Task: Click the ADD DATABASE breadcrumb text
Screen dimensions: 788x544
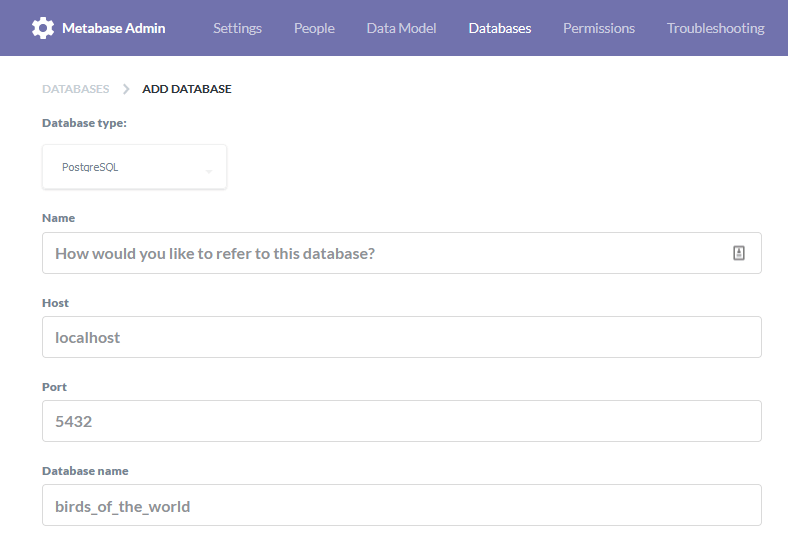Action: [x=187, y=89]
